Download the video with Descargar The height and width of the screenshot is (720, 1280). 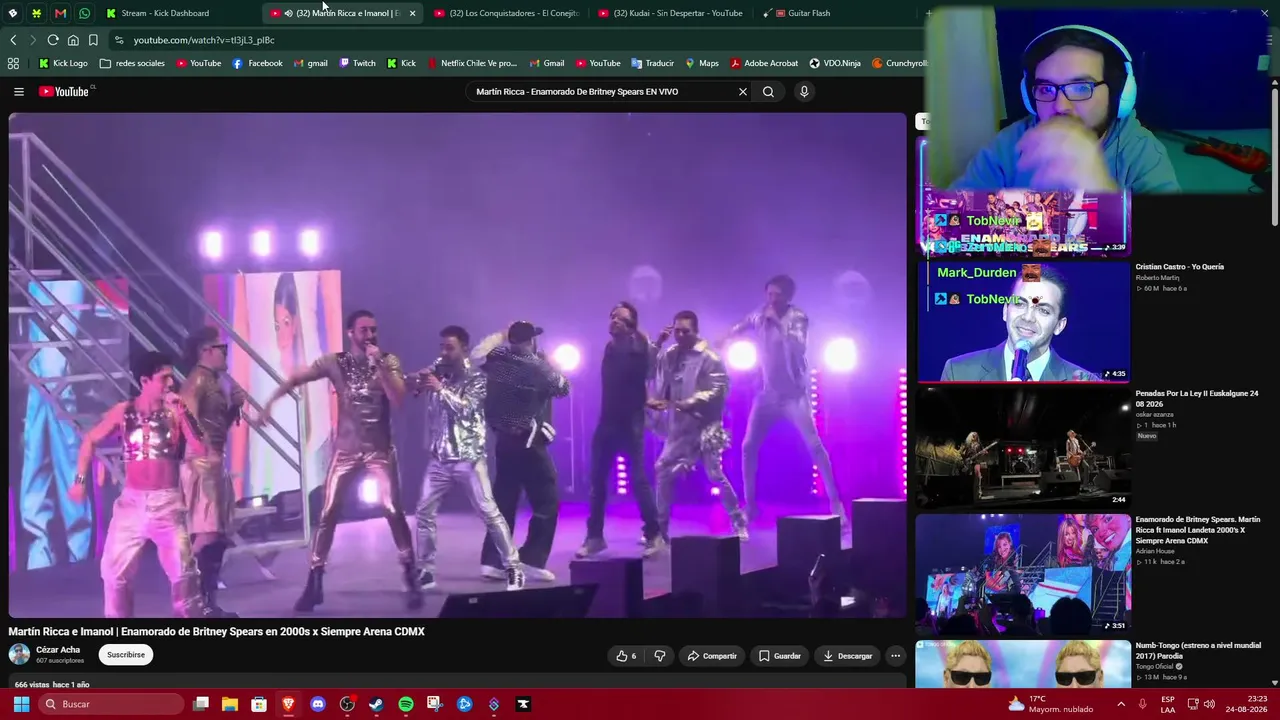[x=848, y=656]
